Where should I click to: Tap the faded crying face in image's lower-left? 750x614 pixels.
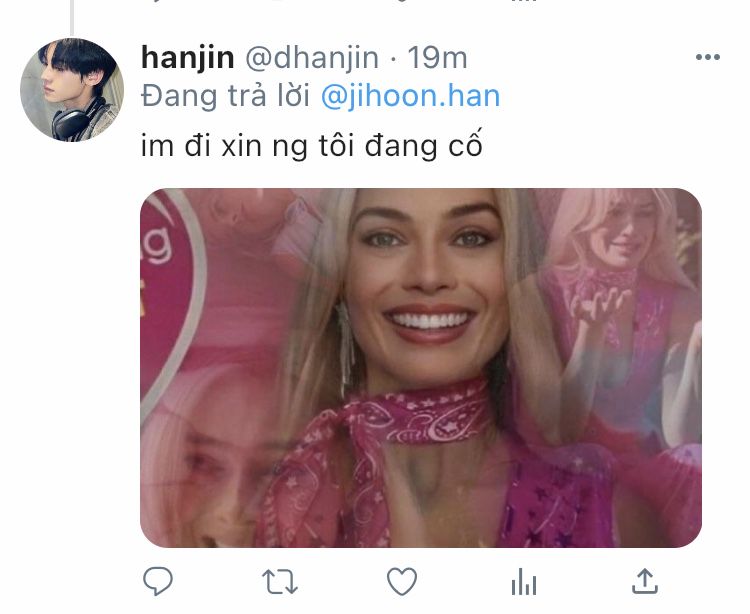point(210,469)
